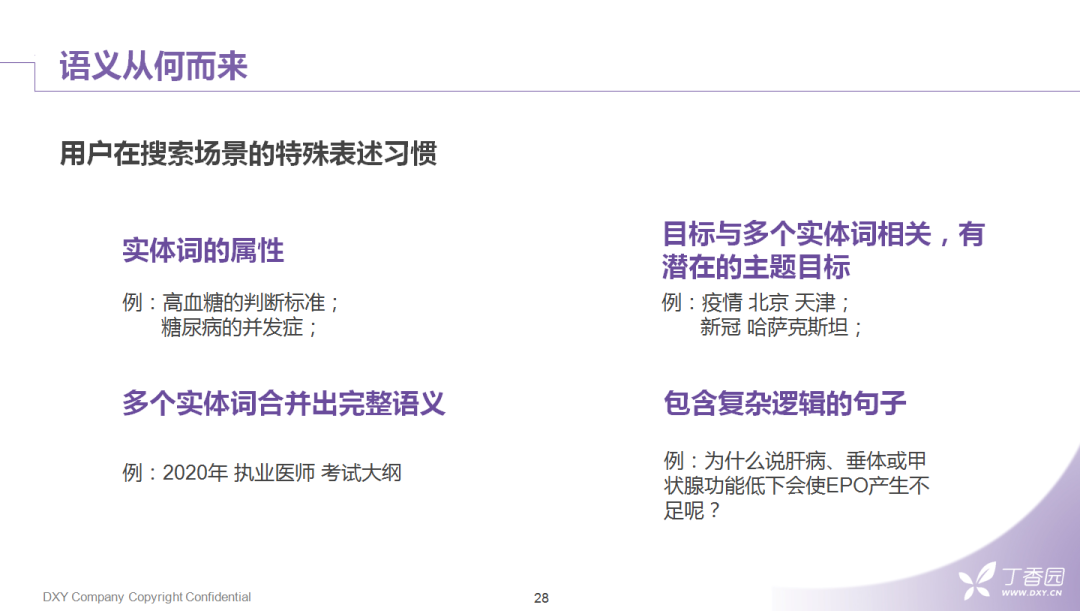The image size is (1080, 611).
Task: Click the 丁香园 logo text
Action: click(1032, 576)
